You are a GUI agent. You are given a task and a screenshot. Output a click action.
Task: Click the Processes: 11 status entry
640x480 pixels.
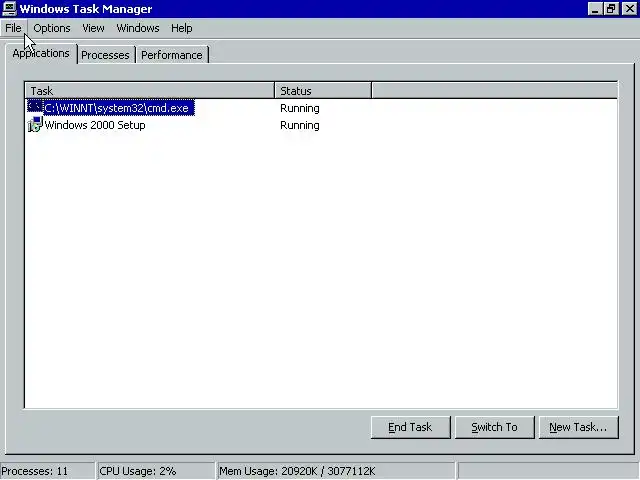click(47, 471)
